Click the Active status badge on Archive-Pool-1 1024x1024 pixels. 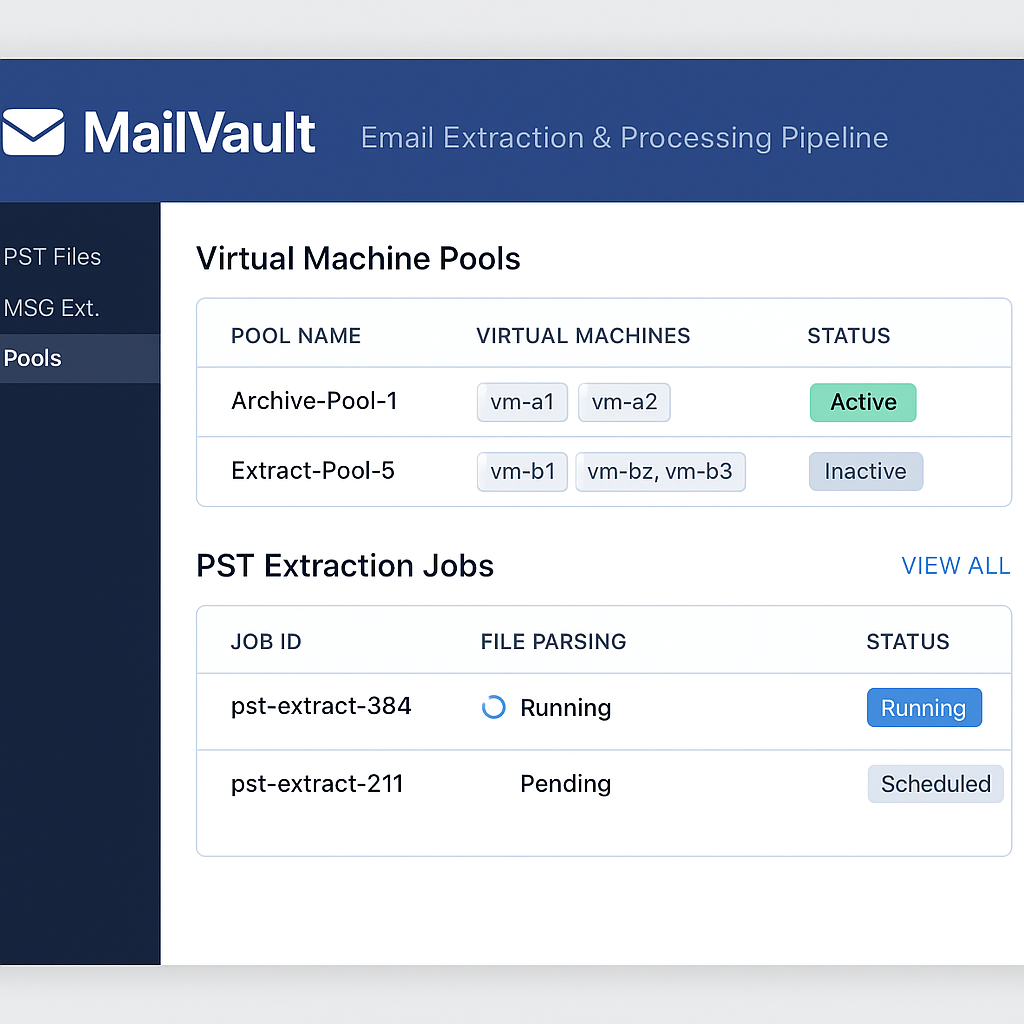point(863,402)
